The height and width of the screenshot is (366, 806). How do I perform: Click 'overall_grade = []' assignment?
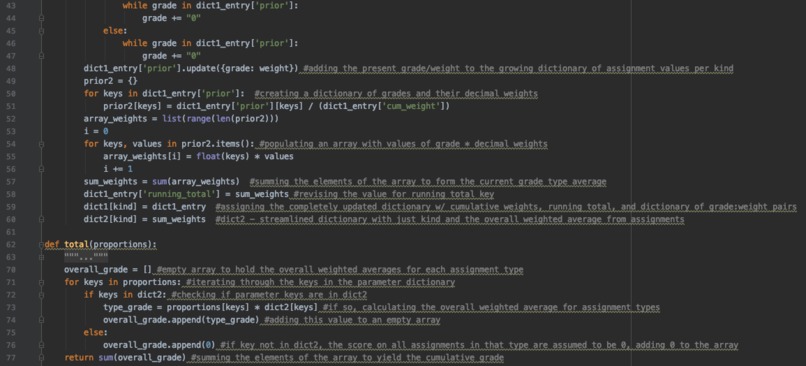[x=108, y=269]
